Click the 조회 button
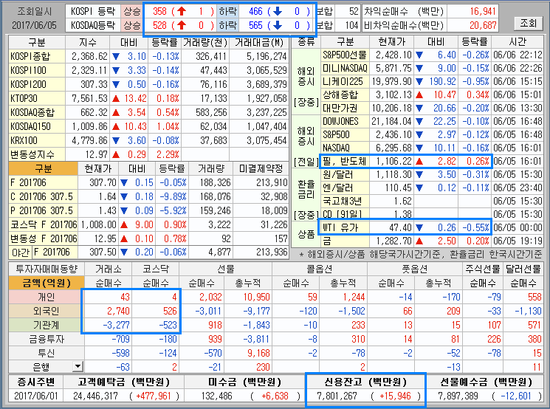This screenshot has height=409, width=550. pyautogui.click(x=528, y=24)
